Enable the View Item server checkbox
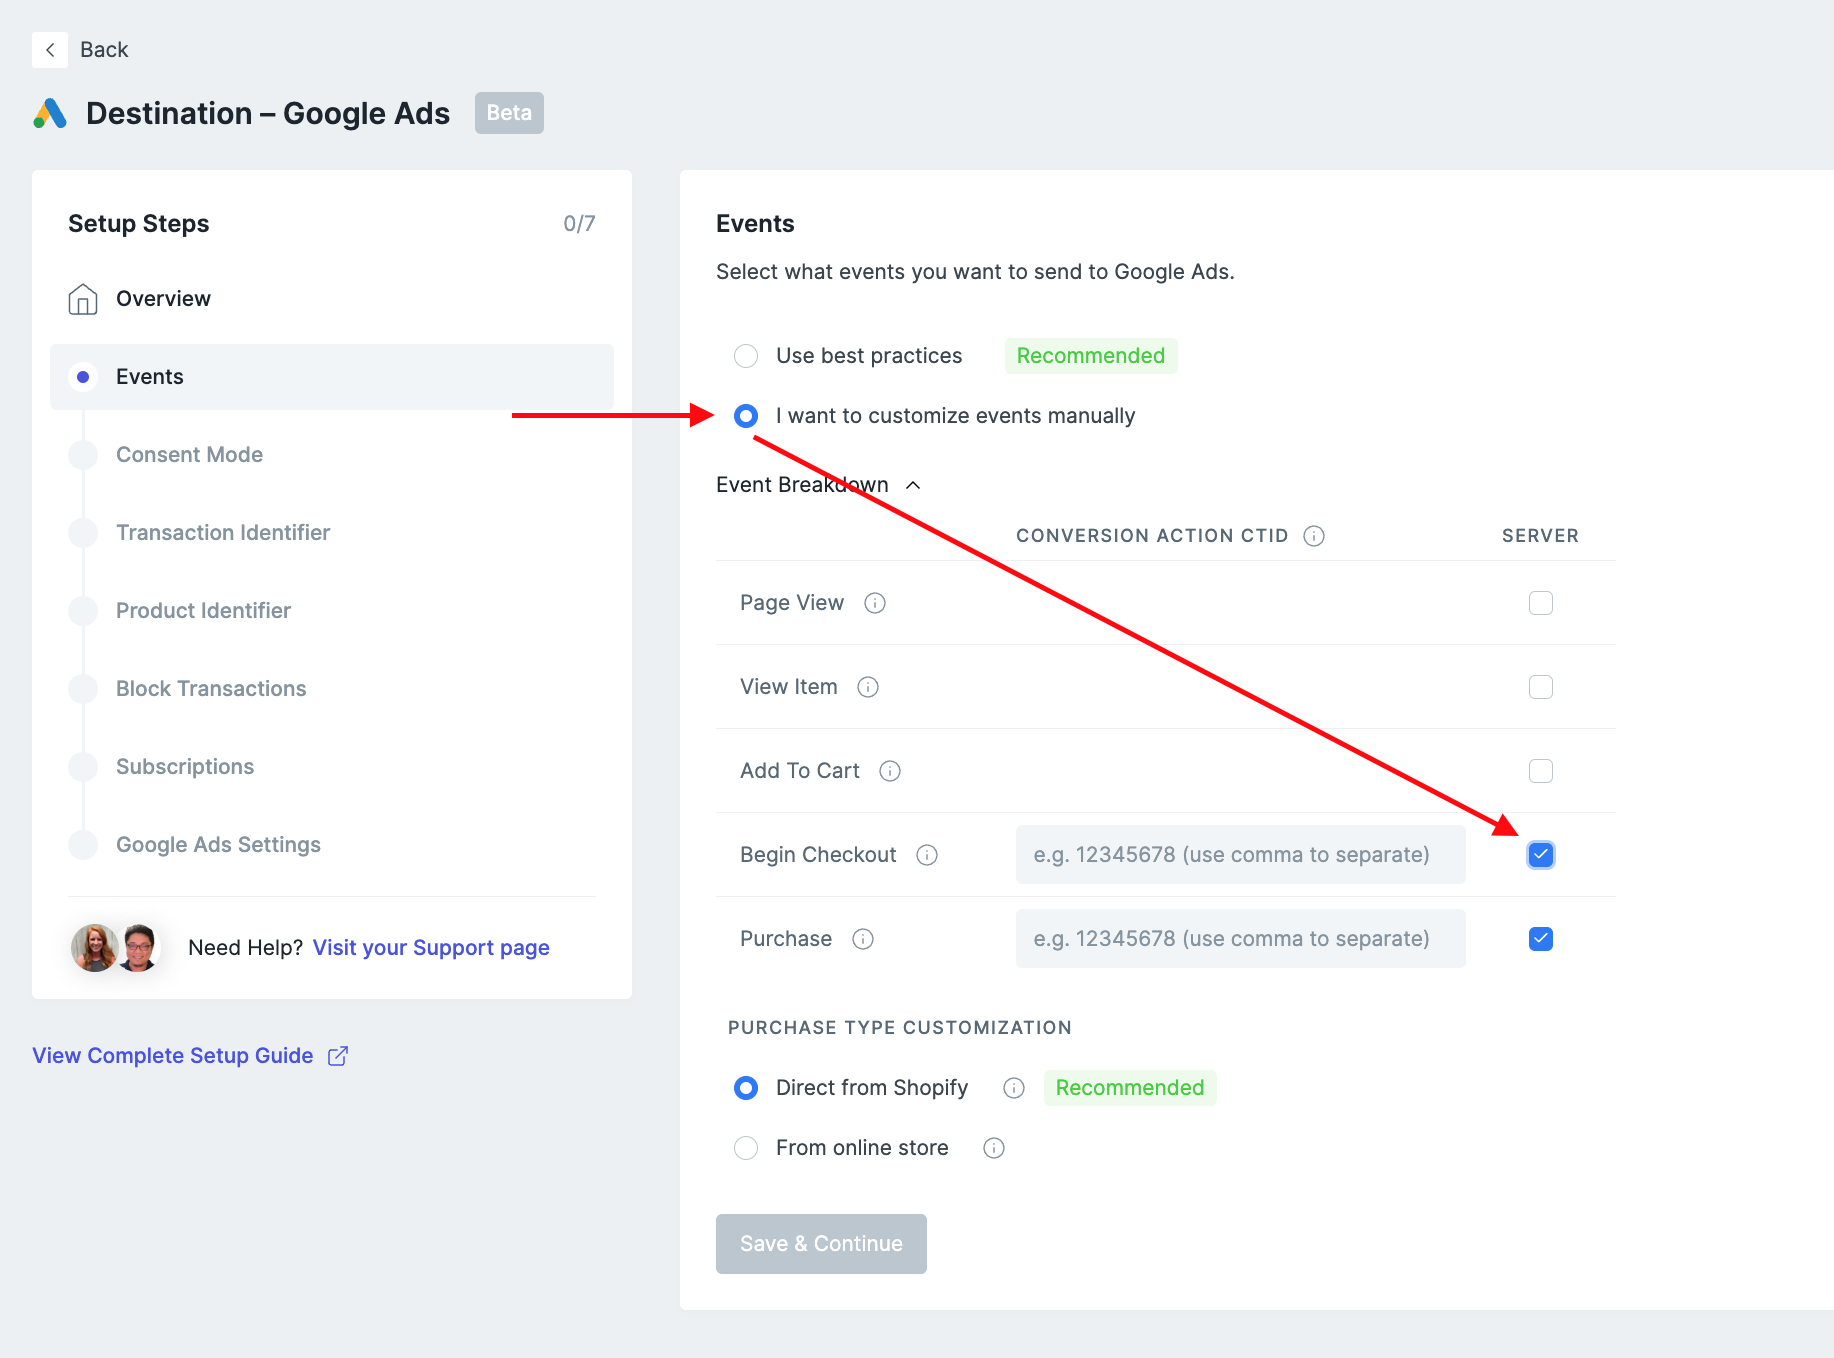The height and width of the screenshot is (1358, 1834). point(1541,687)
